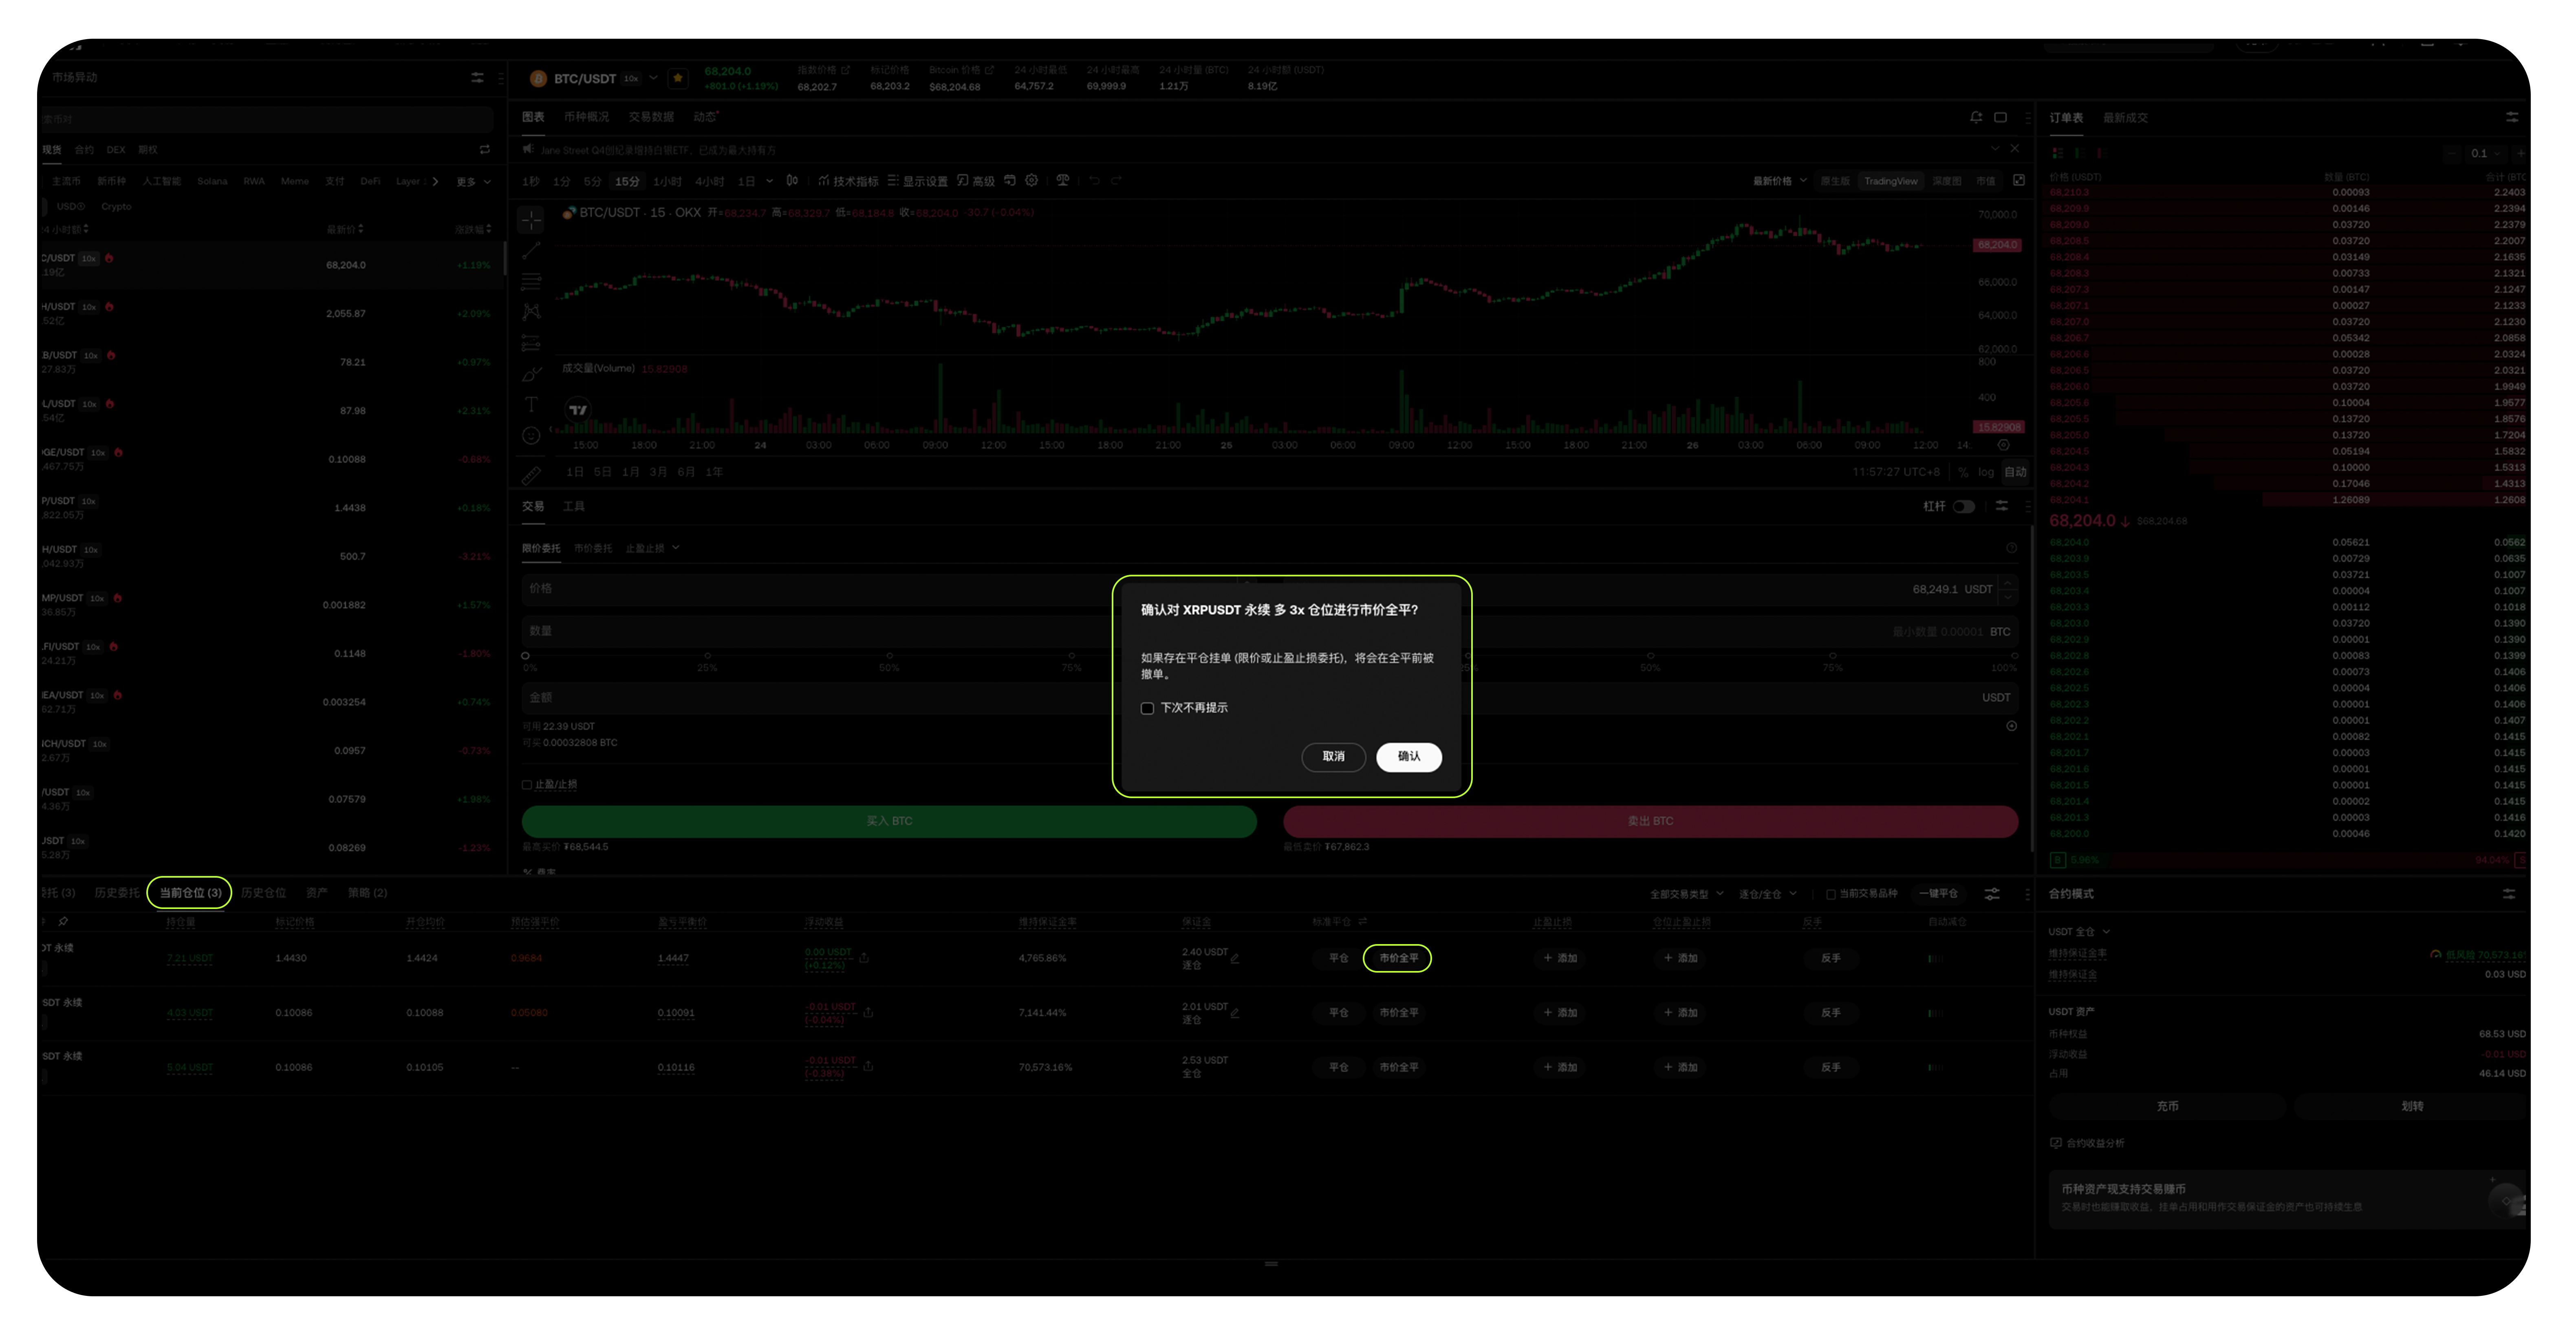This screenshot has height=1335, width=2576.
Task: Switch to the 交易数据 tab
Action: pyautogui.click(x=651, y=117)
